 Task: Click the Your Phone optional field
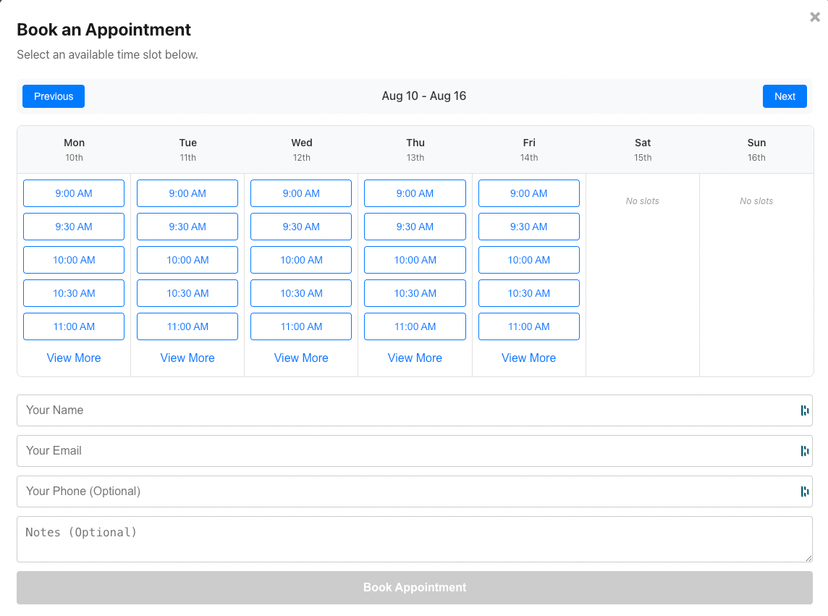click(400, 491)
